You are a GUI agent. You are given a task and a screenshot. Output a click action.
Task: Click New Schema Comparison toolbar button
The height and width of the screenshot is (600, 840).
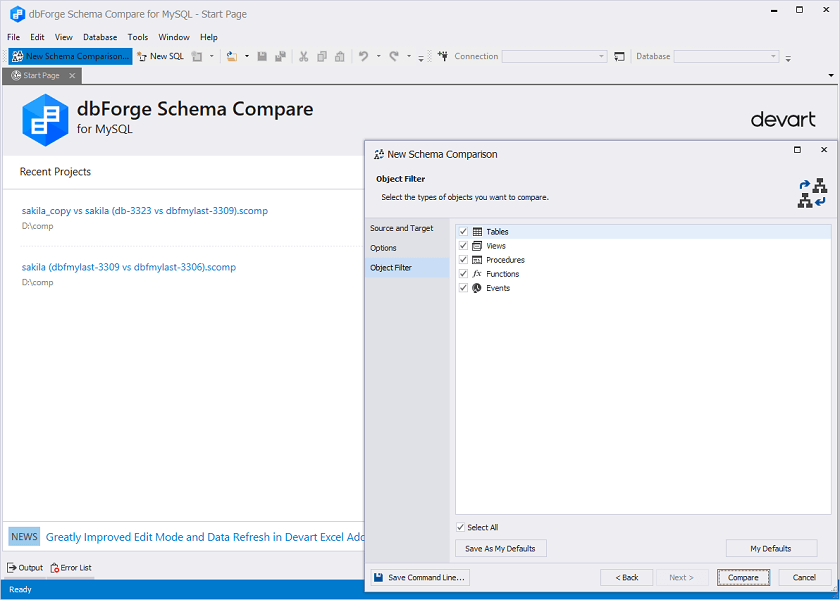(70, 56)
